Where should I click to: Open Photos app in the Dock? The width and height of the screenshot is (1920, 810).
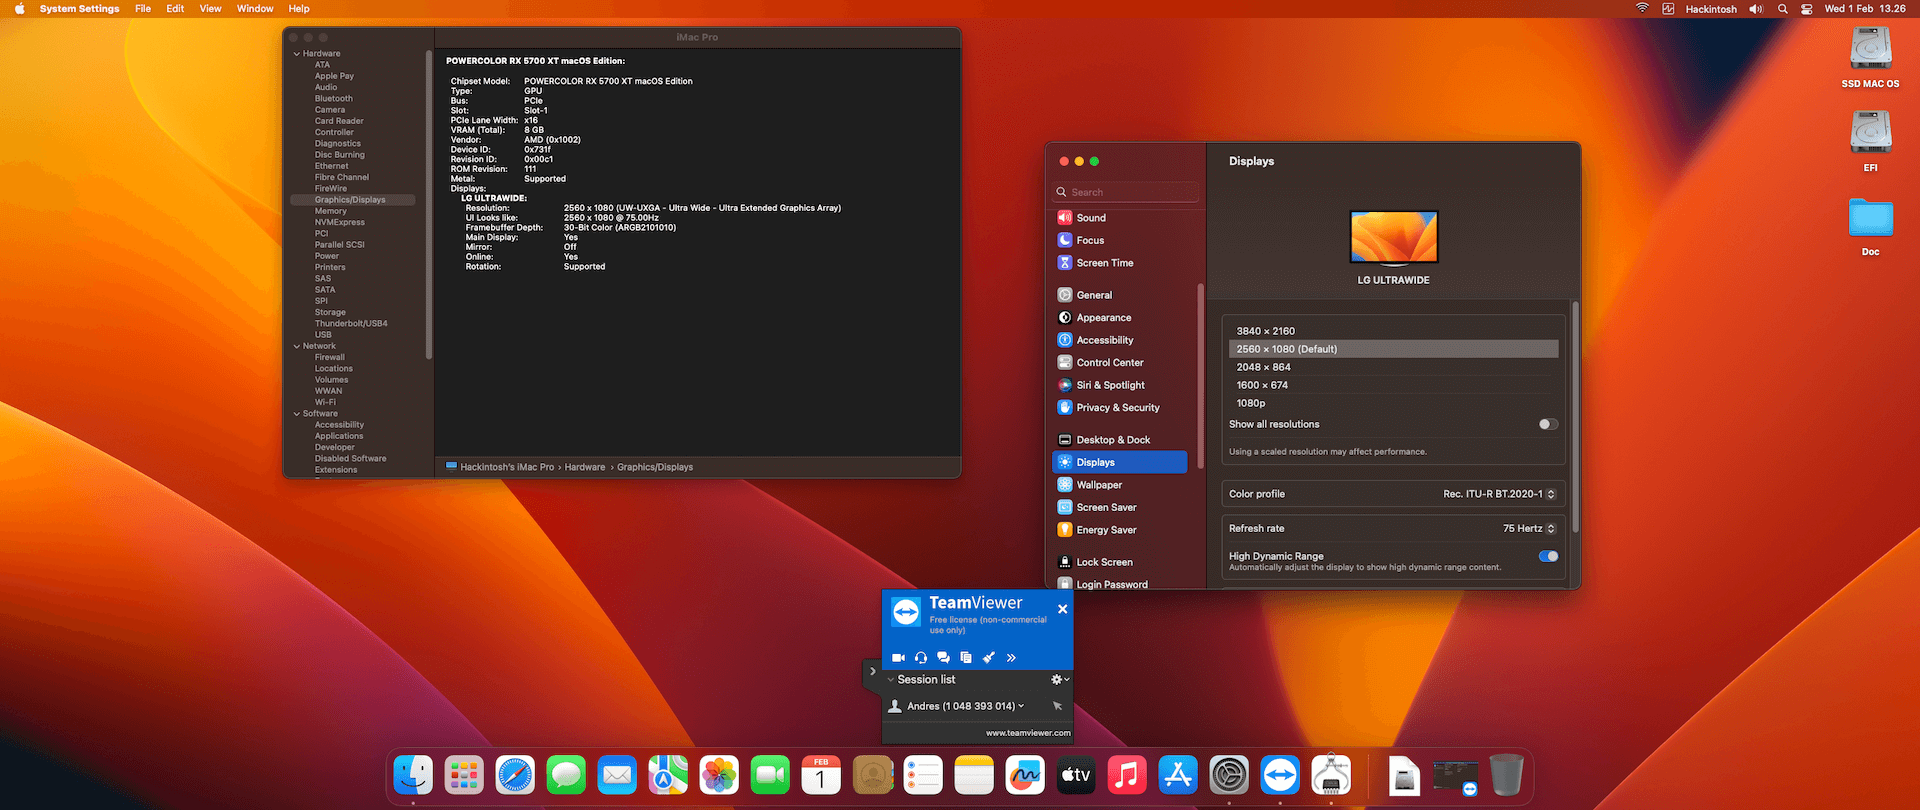719,775
